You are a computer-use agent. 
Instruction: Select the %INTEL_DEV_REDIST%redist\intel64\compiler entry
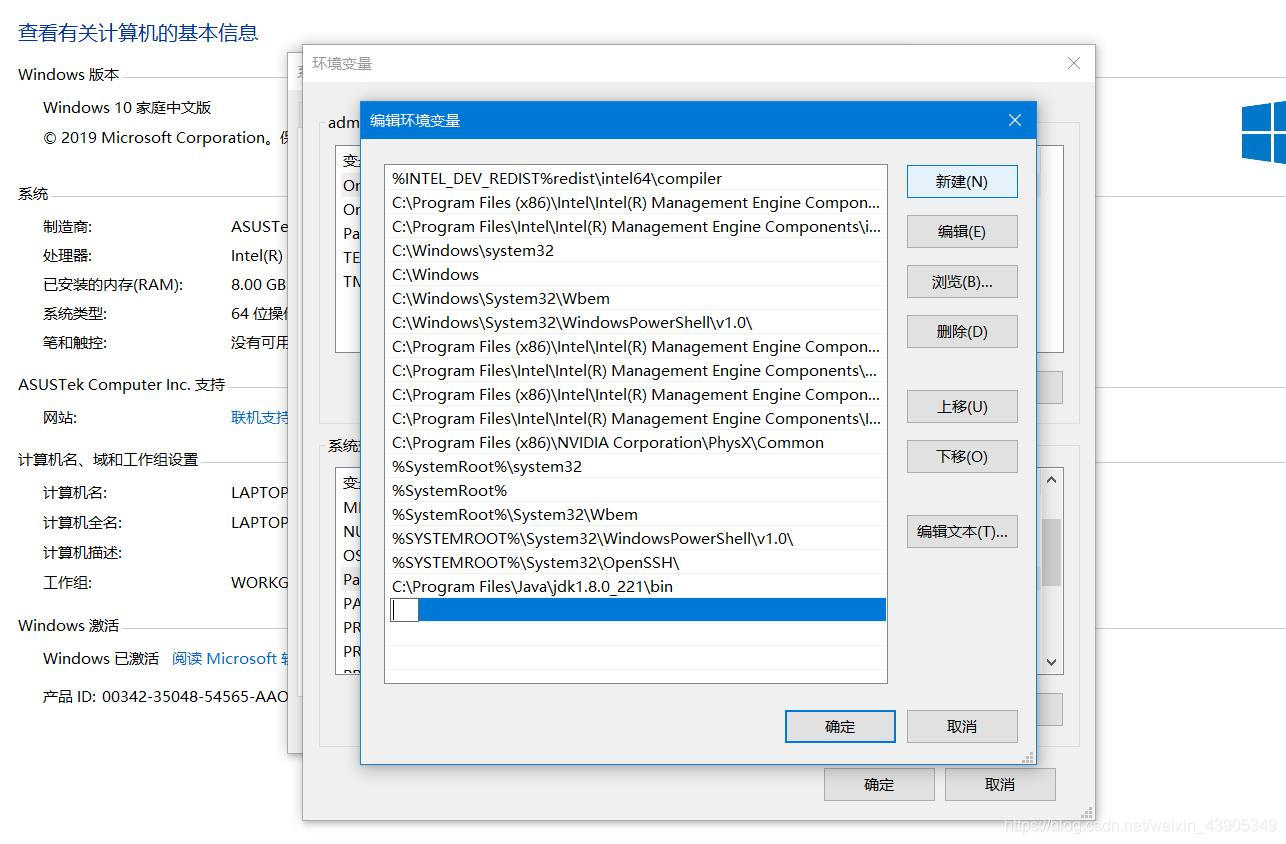(x=636, y=179)
